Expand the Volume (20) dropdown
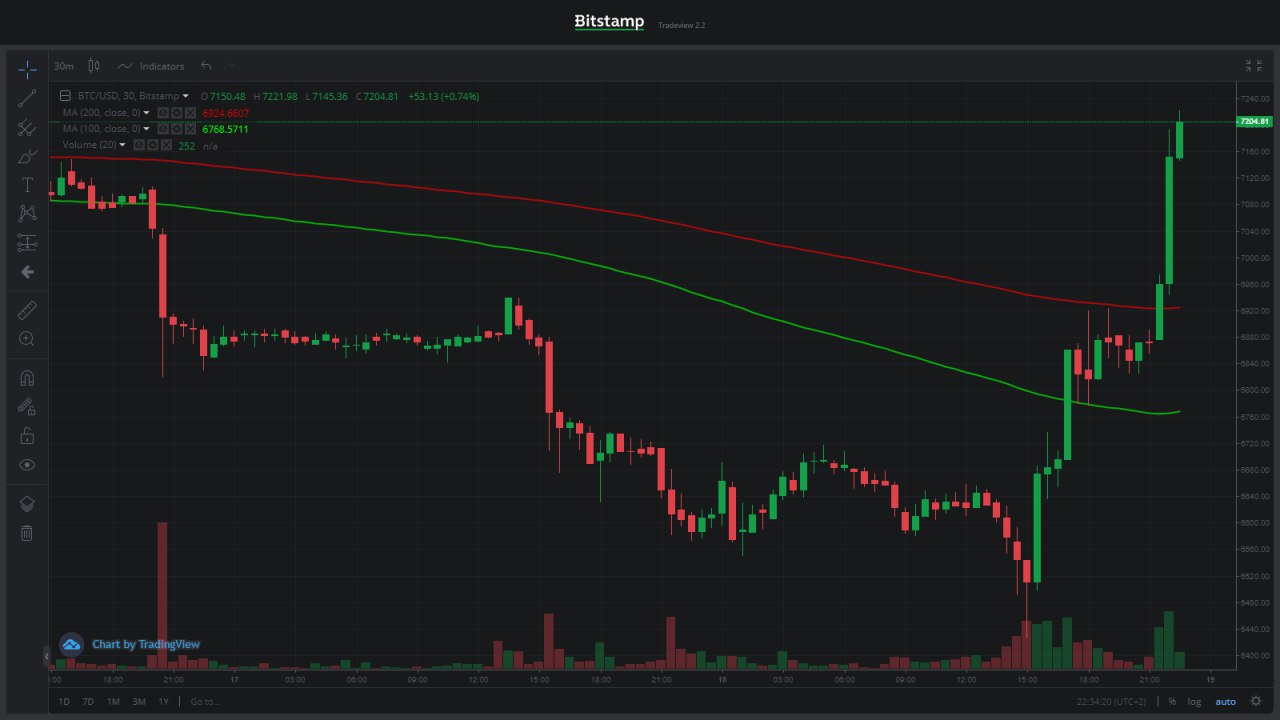Image resolution: width=1280 pixels, height=720 pixels. [x=122, y=145]
